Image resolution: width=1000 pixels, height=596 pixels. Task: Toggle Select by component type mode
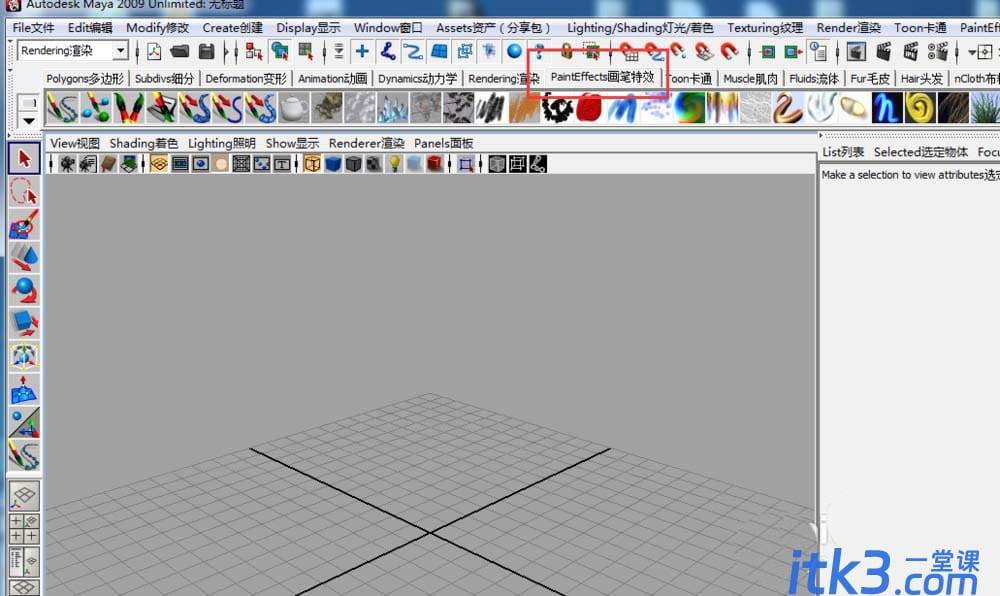click(305, 52)
